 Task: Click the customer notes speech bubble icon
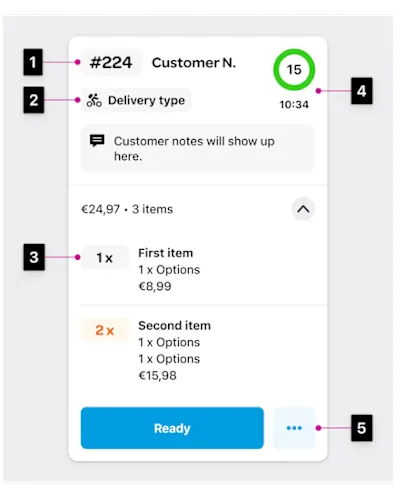(x=97, y=141)
